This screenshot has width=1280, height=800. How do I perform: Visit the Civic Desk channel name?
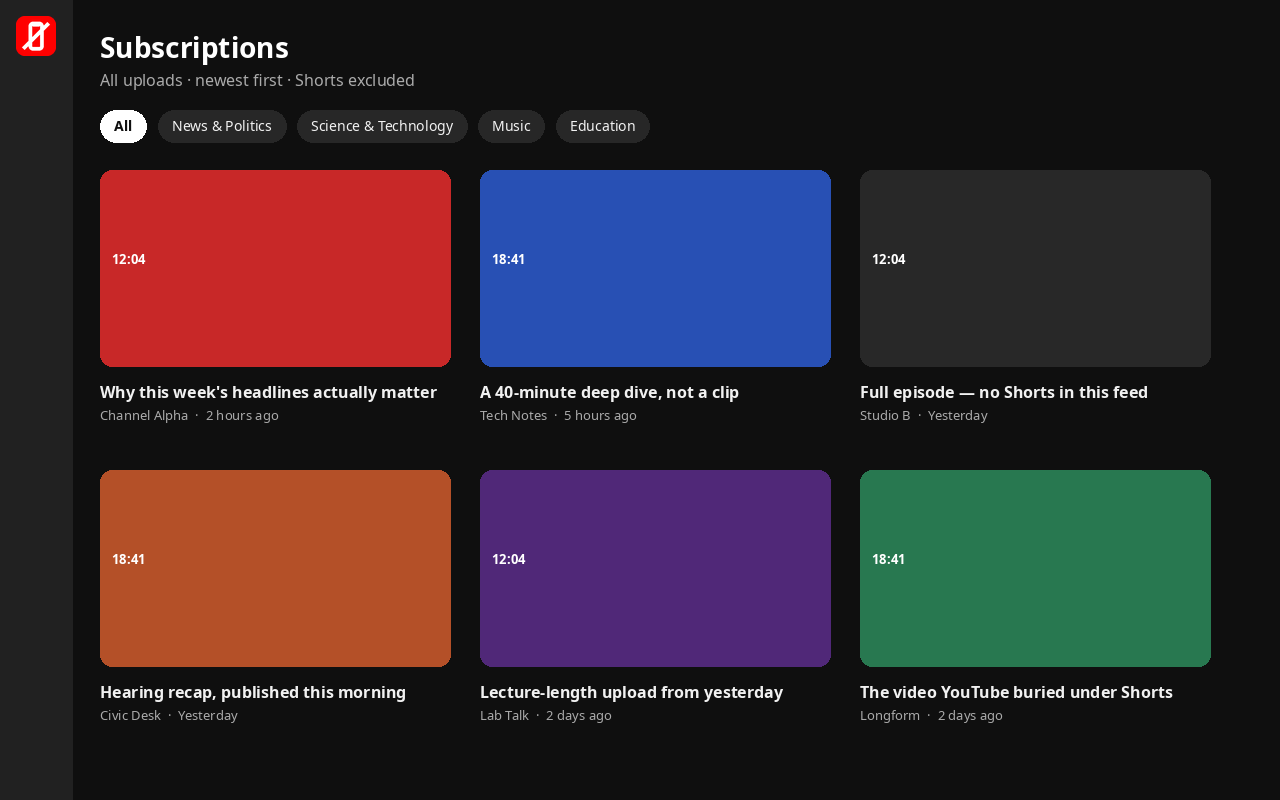coord(130,715)
